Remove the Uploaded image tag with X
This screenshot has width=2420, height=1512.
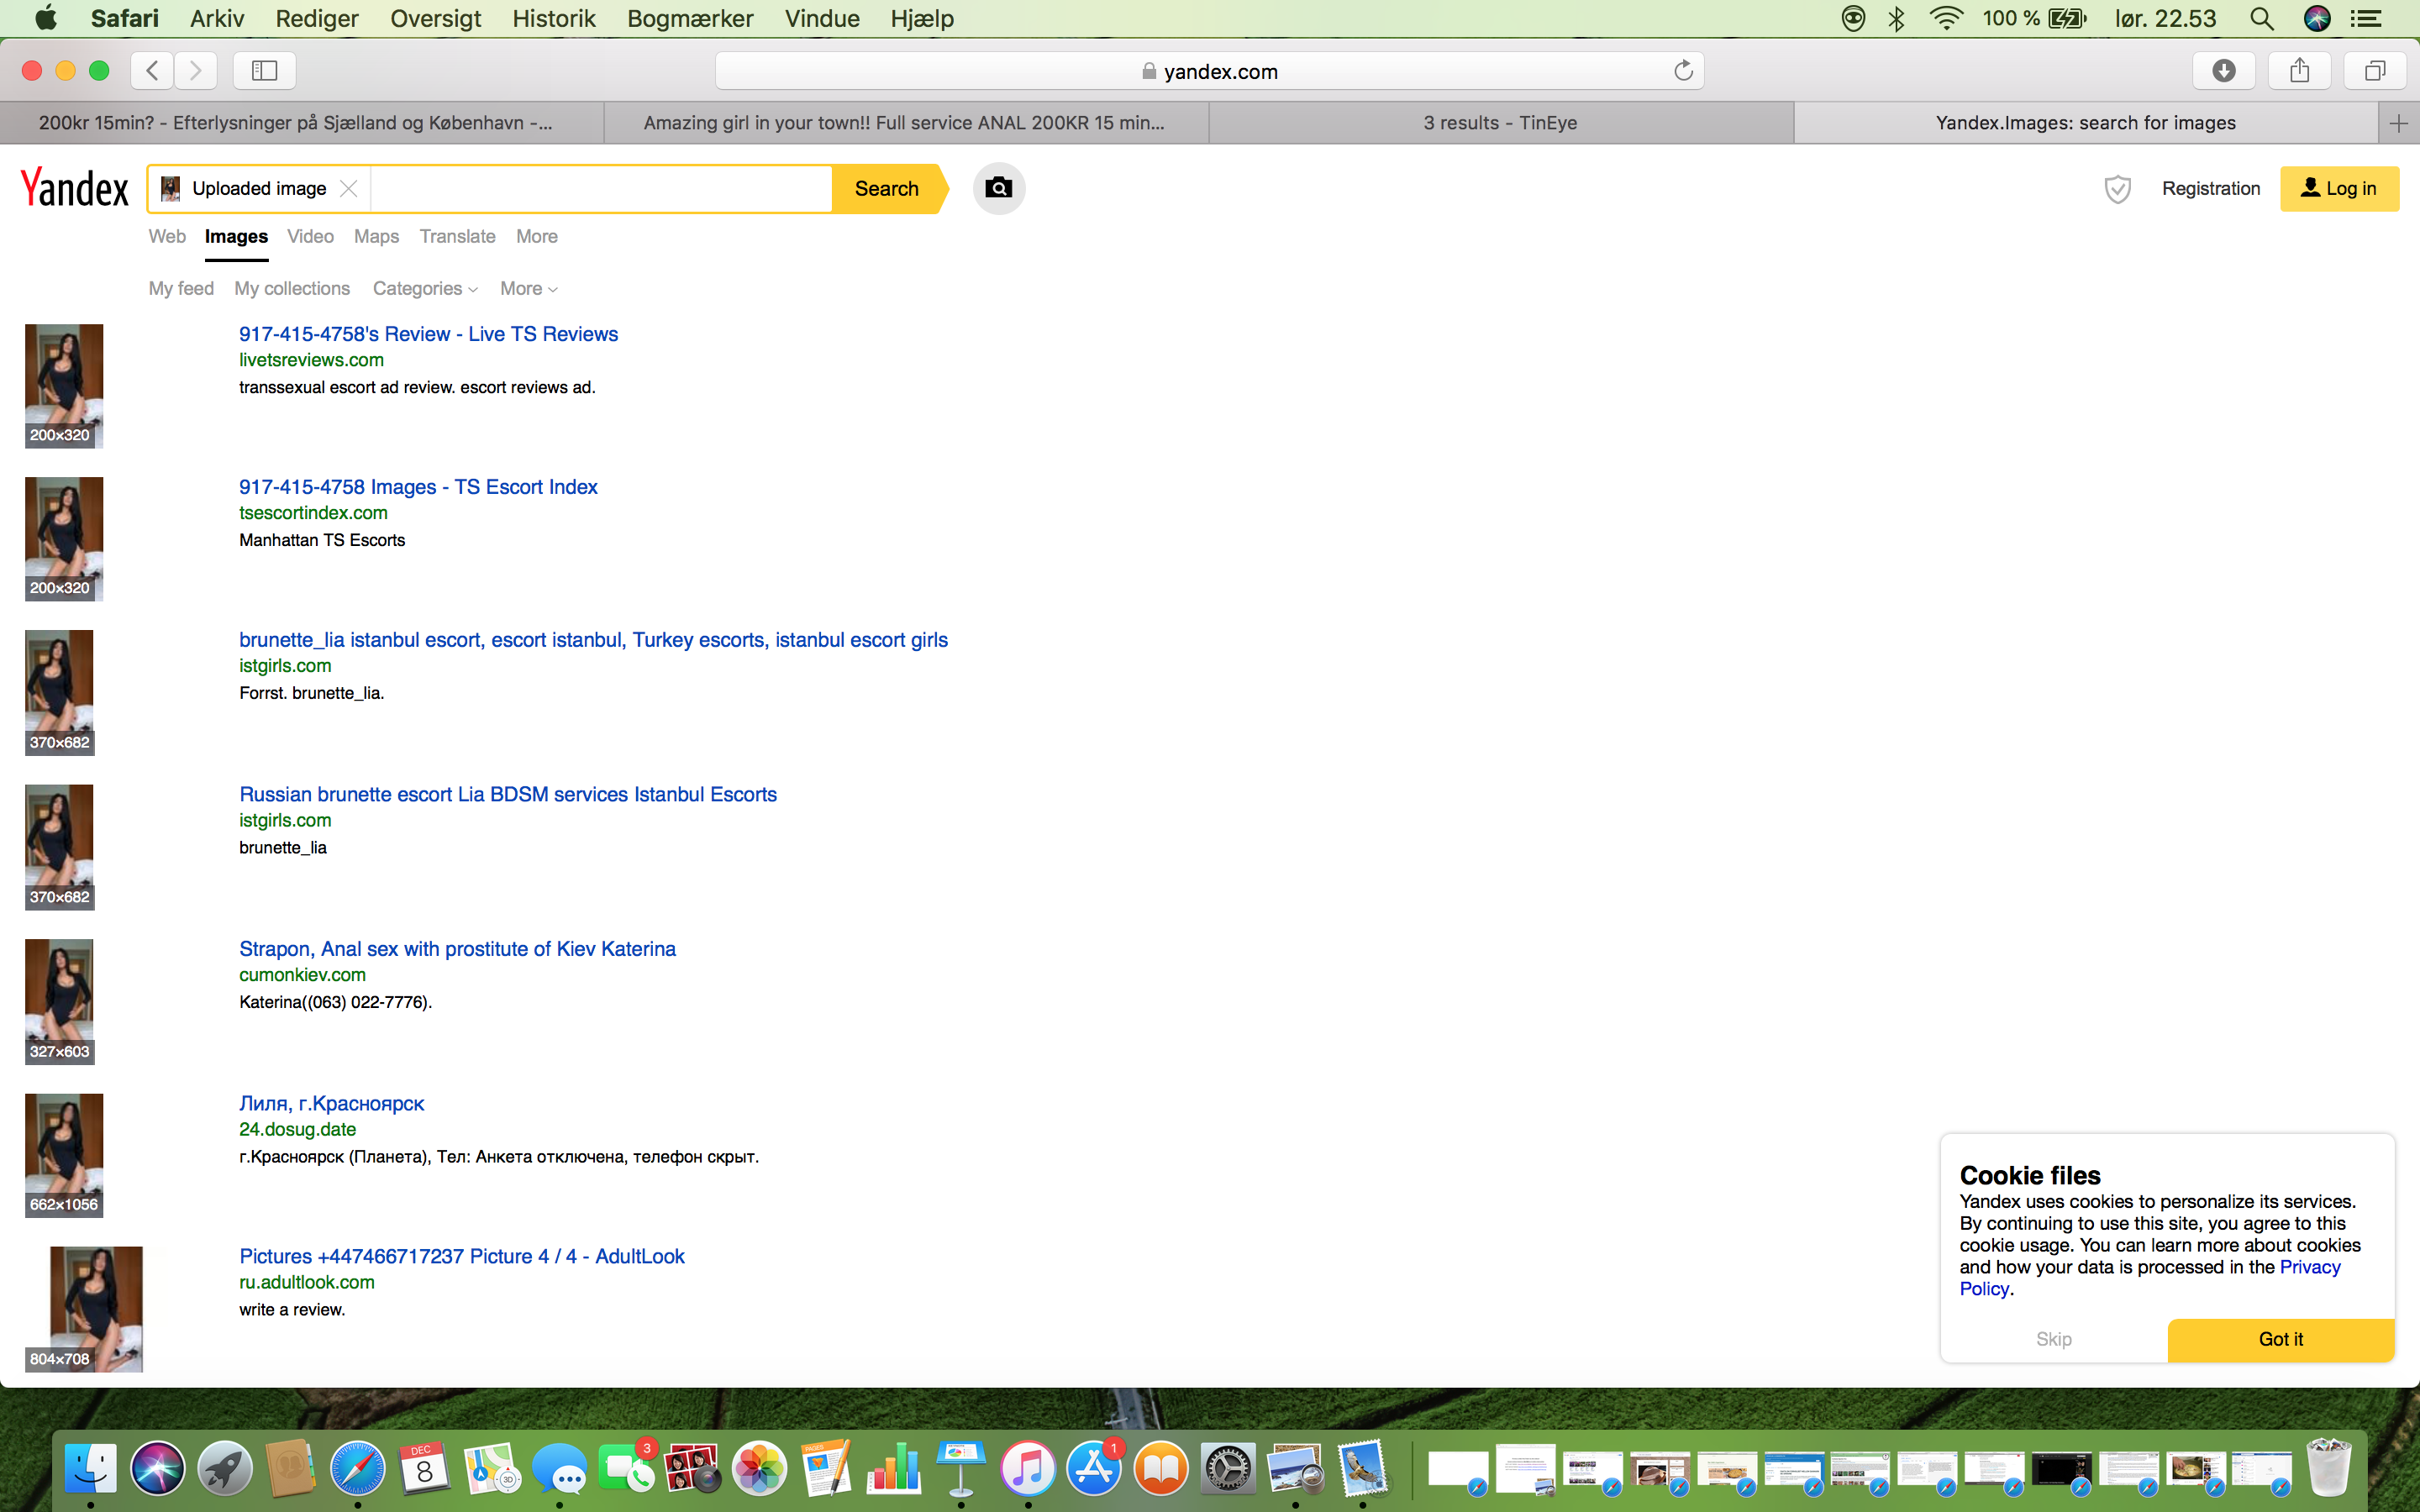pos(348,189)
